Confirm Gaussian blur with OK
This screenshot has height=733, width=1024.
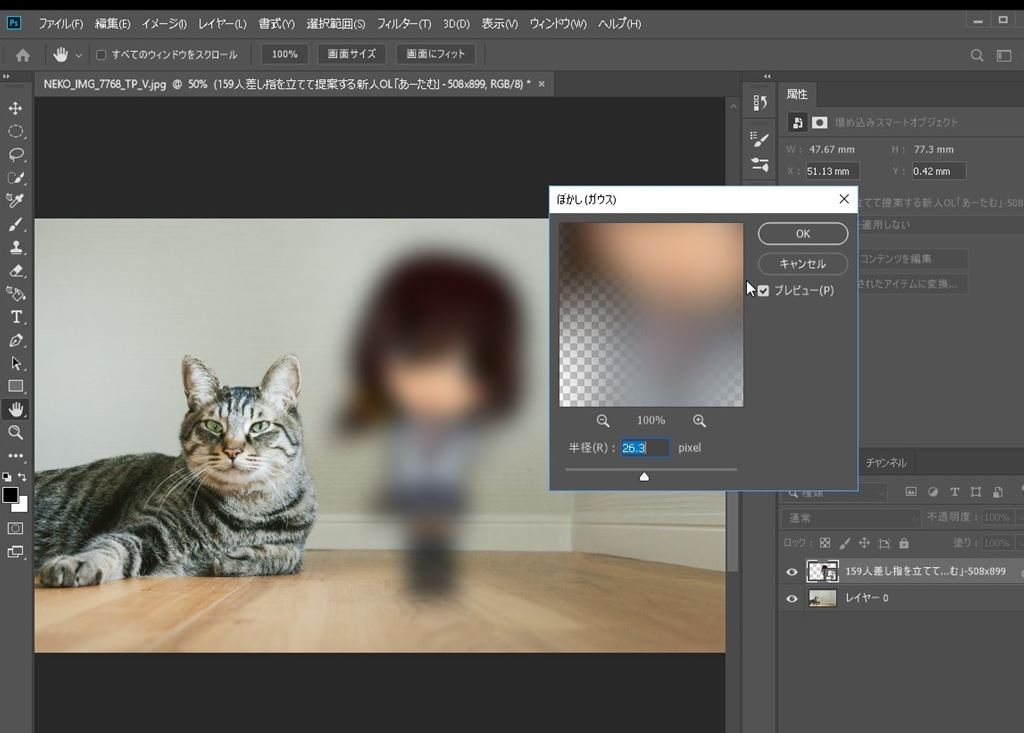coord(802,233)
